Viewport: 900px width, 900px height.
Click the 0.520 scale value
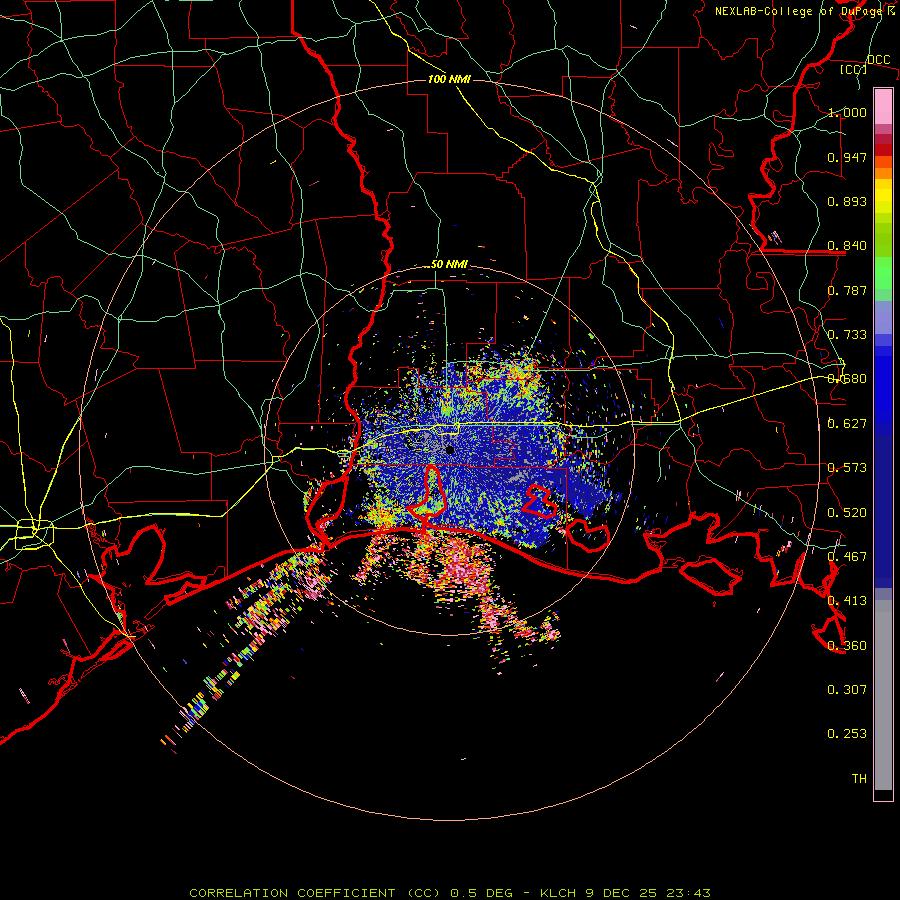tap(847, 513)
